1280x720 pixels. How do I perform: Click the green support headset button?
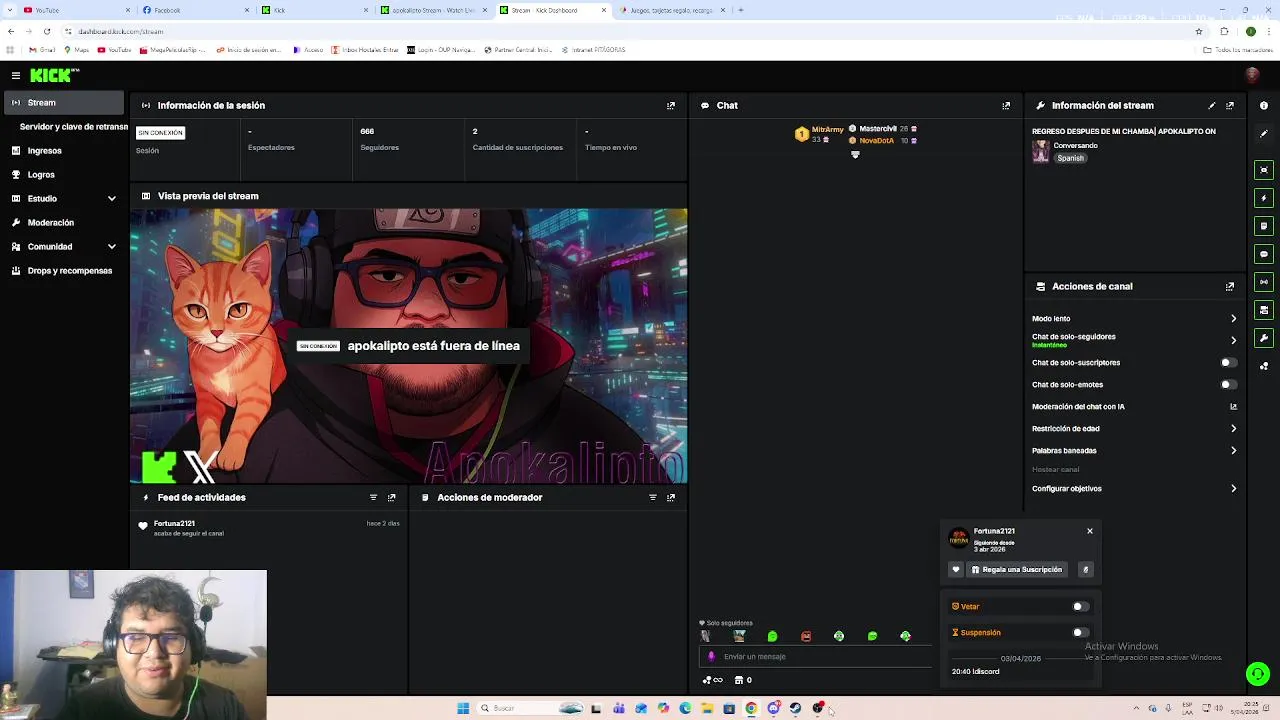1258,674
